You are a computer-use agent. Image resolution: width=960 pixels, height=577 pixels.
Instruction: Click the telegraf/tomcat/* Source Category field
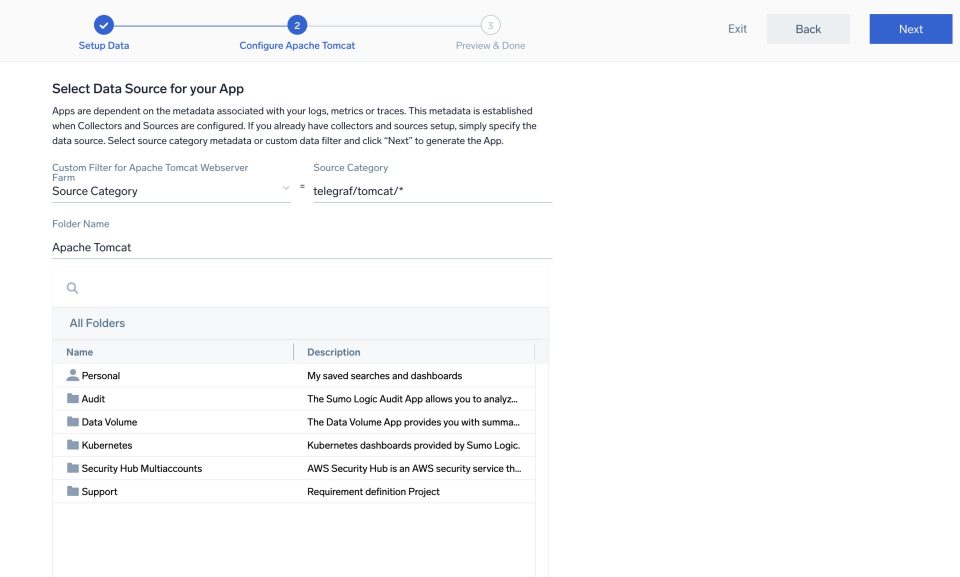[432, 190]
